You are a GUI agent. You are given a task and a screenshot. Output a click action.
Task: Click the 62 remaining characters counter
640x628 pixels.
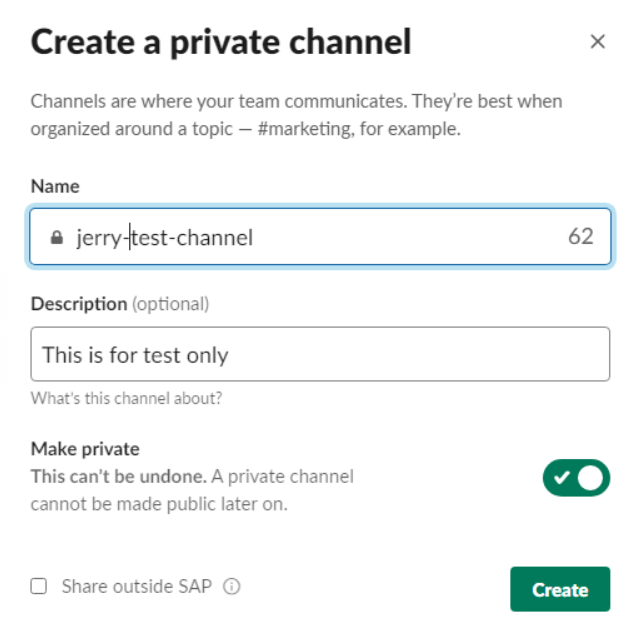[580, 236]
